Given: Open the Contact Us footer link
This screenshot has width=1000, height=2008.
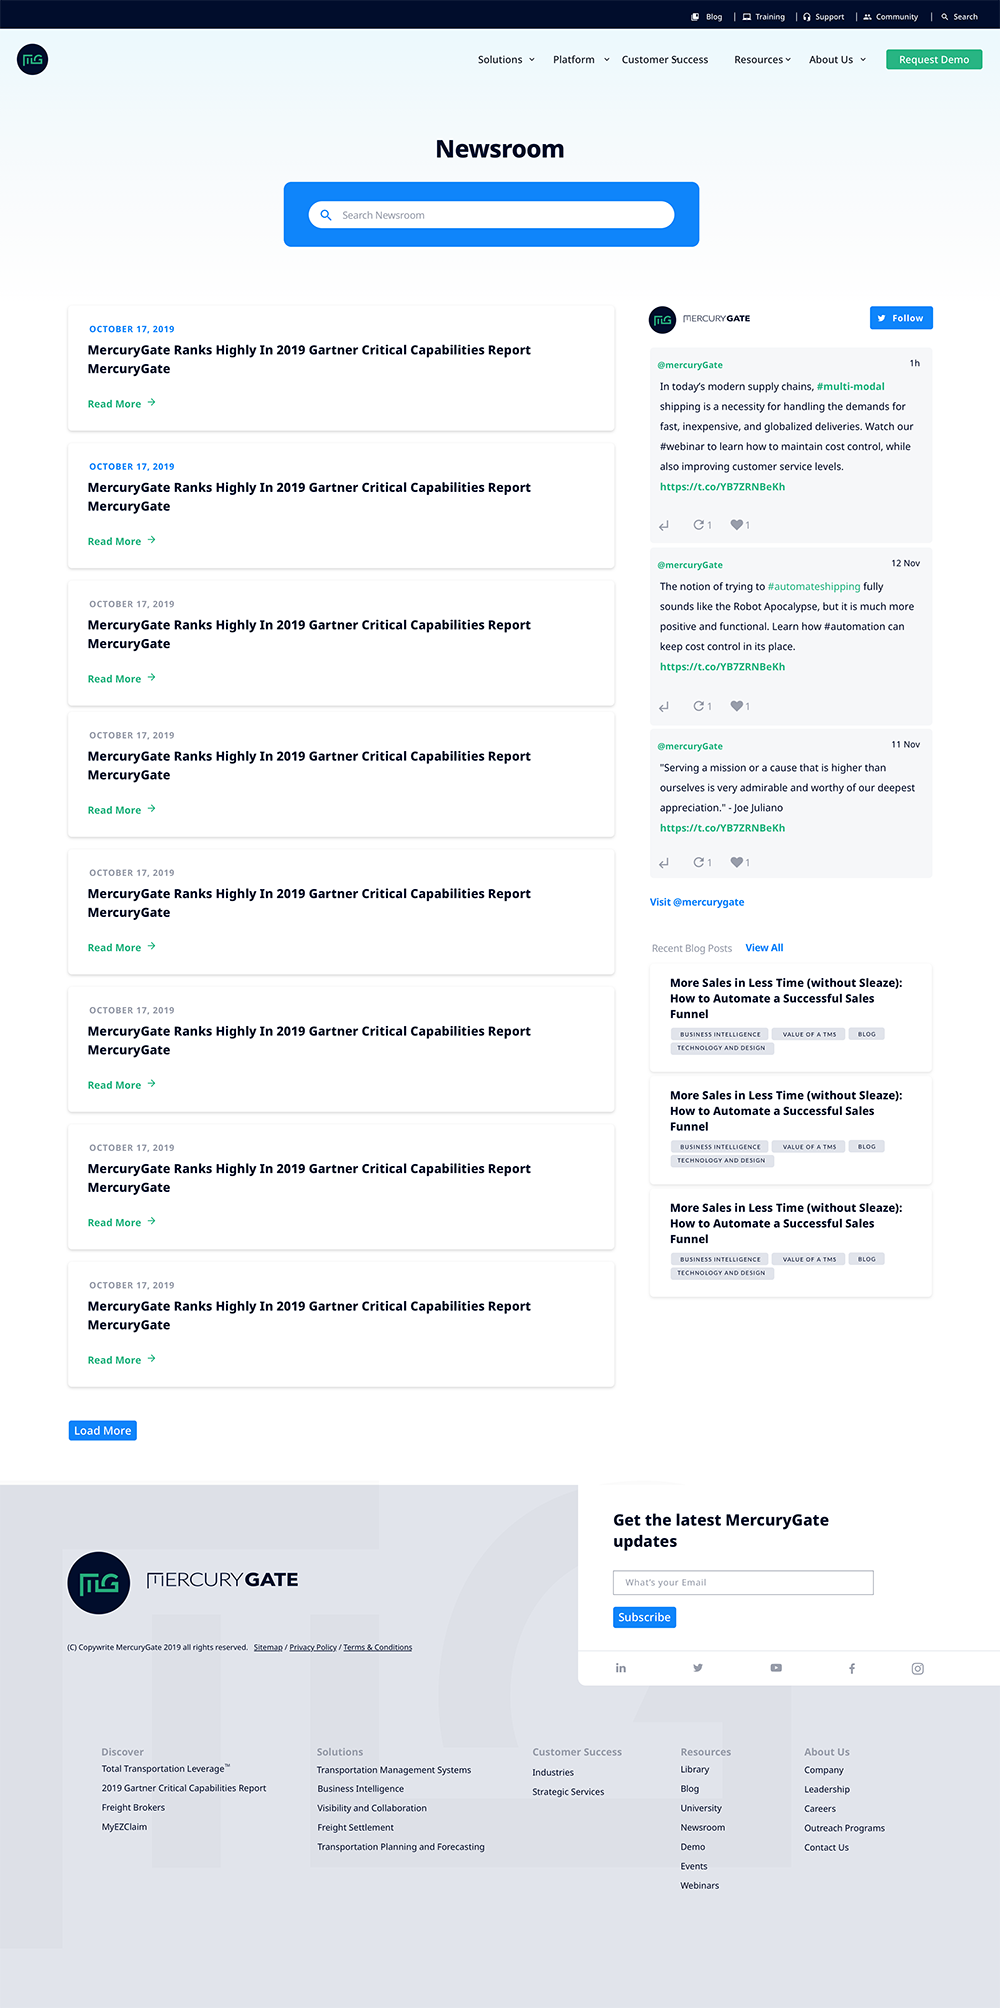Looking at the screenshot, I should coord(827,1848).
